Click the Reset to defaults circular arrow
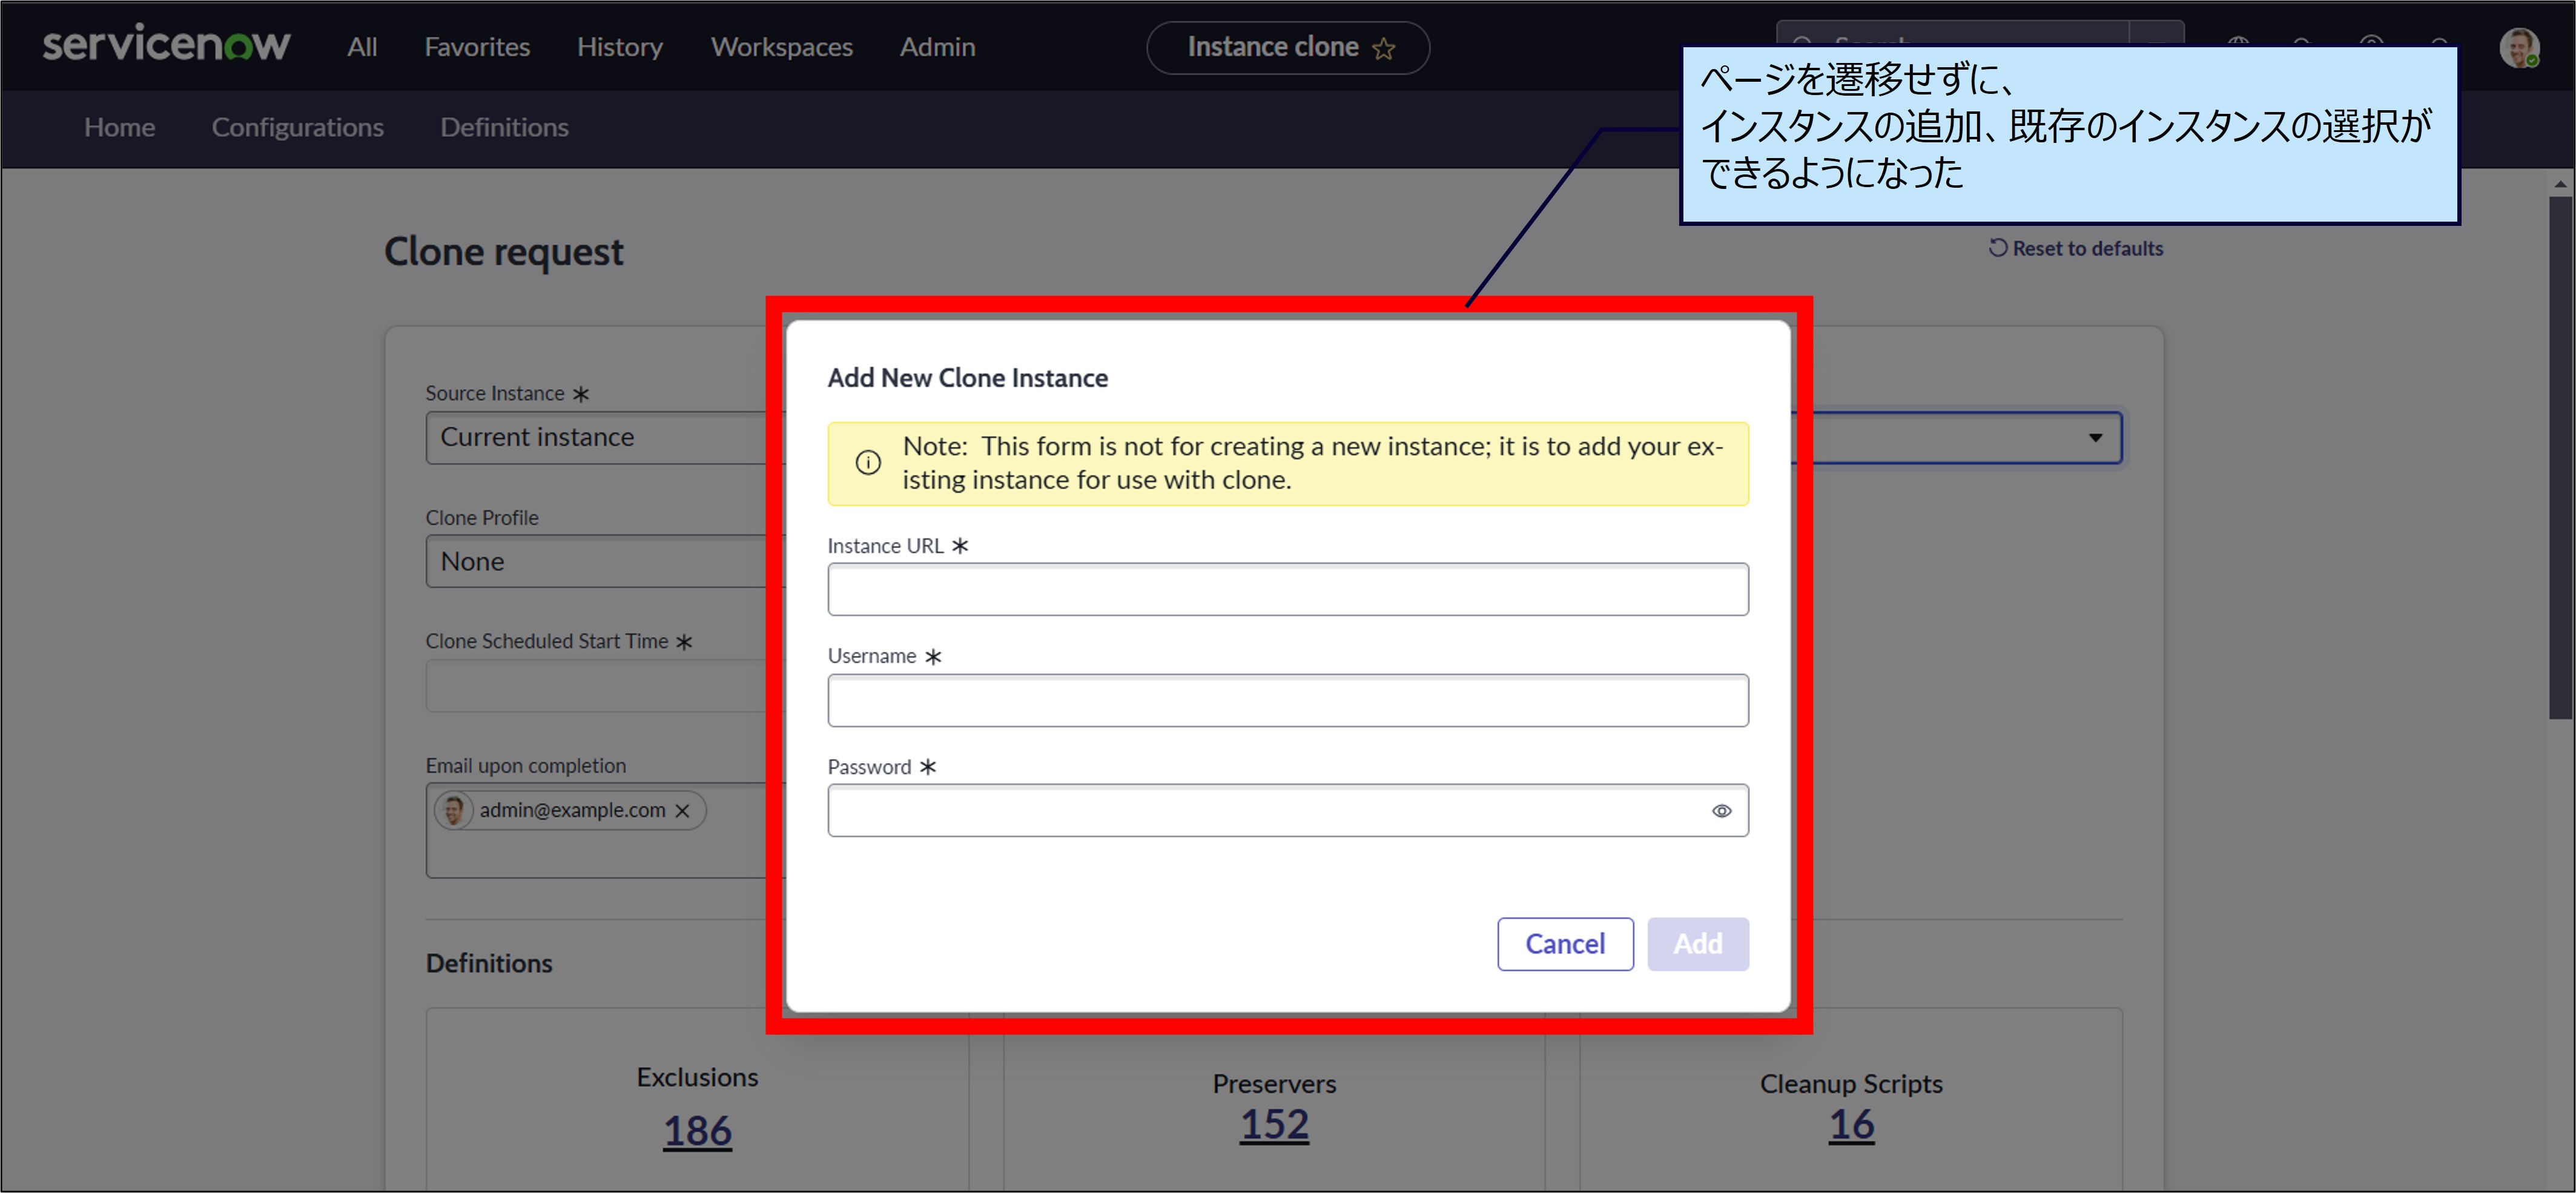The width and height of the screenshot is (2576, 1193). (x=1998, y=247)
